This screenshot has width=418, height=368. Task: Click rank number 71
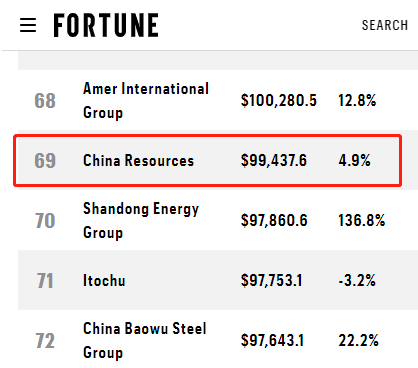pos(45,281)
